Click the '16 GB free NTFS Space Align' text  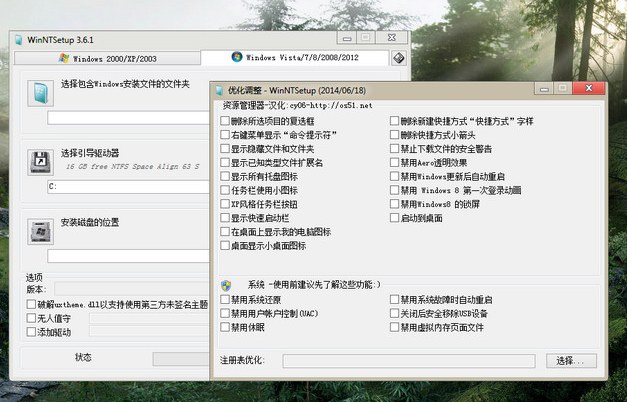[132, 166]
